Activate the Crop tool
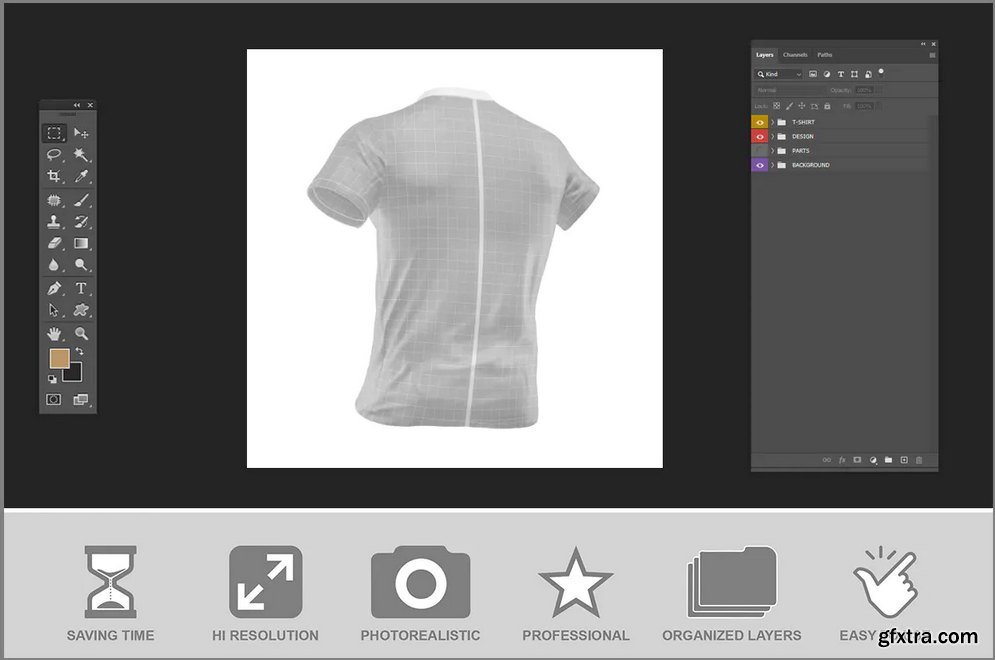Viewport: 995px width, 660px height. point(54,176)
